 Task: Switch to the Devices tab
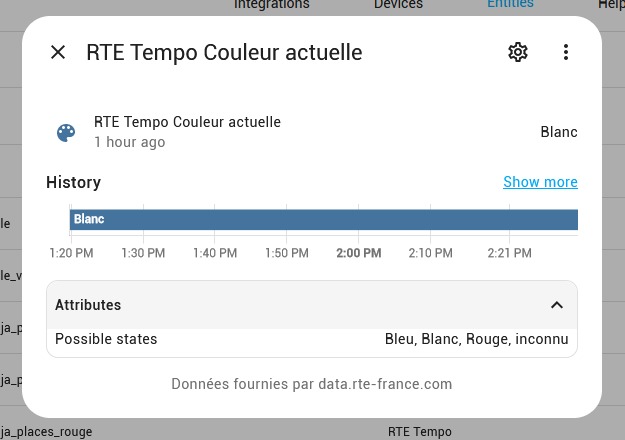(398, 4)
